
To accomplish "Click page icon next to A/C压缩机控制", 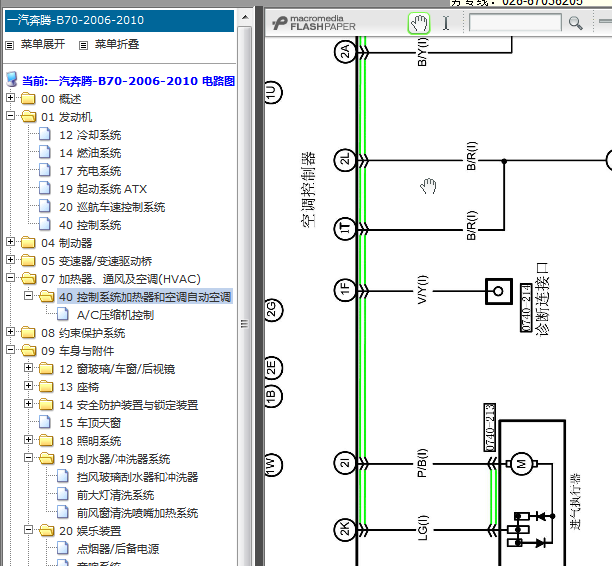I will [x=63, y=314].
